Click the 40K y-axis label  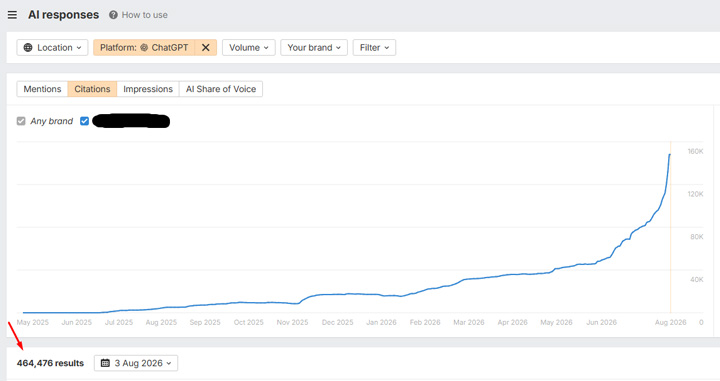[697, 280]
